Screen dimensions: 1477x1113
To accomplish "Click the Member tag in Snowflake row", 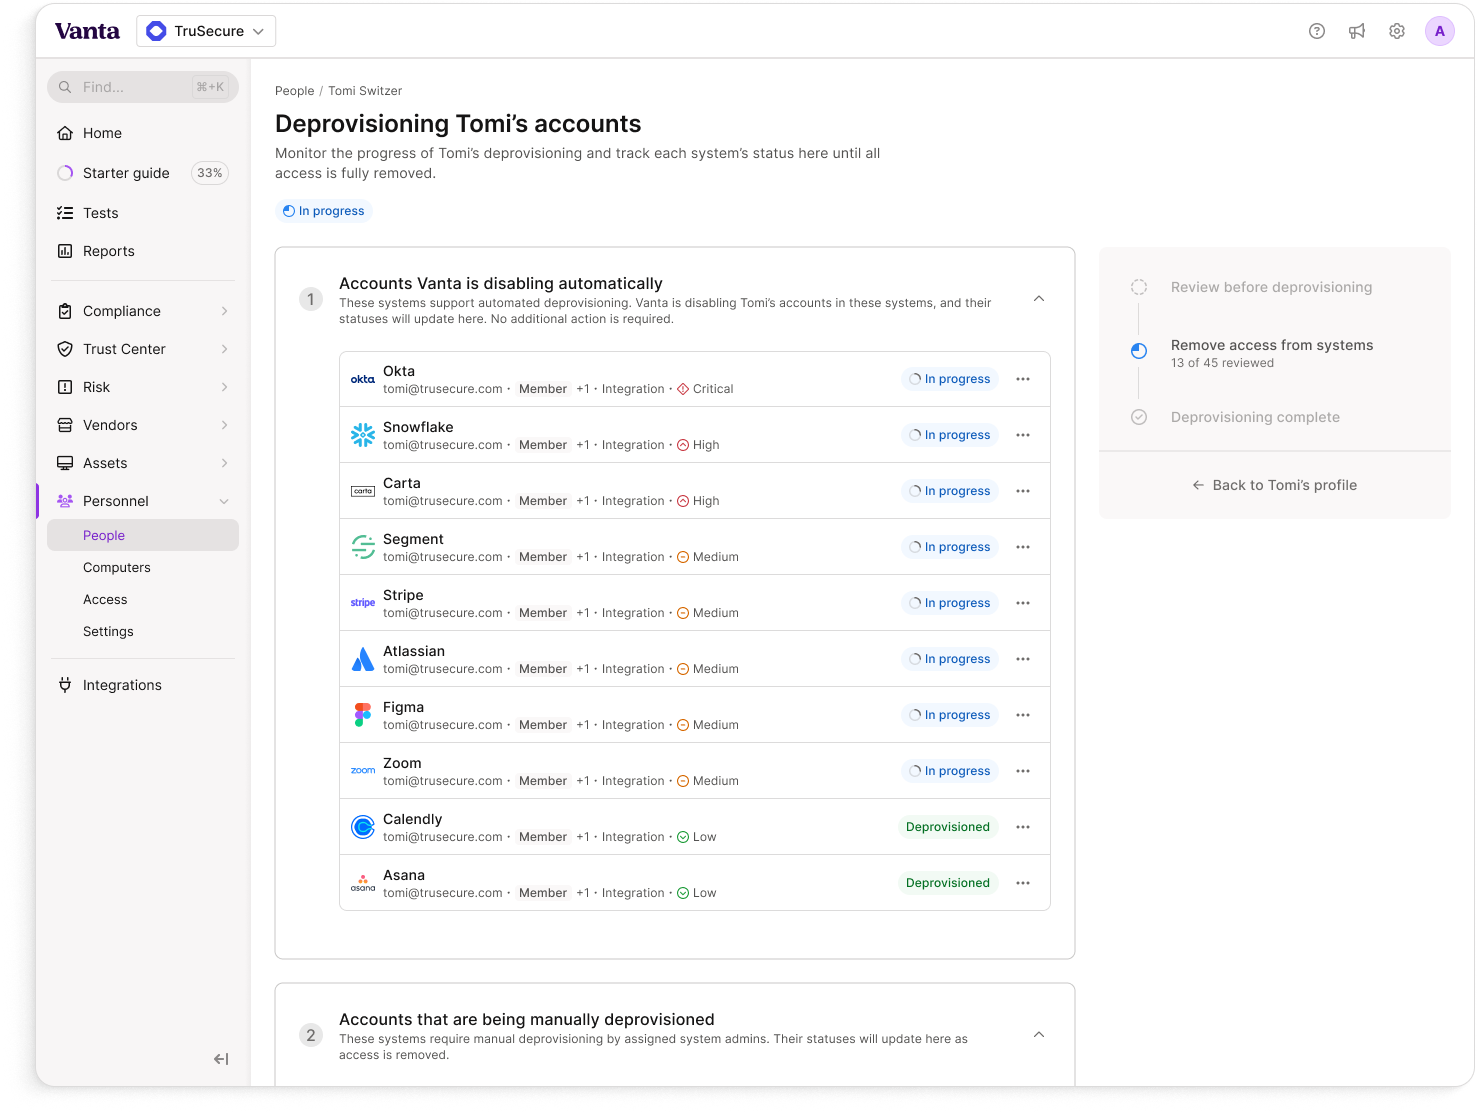I will pos(543,445).
